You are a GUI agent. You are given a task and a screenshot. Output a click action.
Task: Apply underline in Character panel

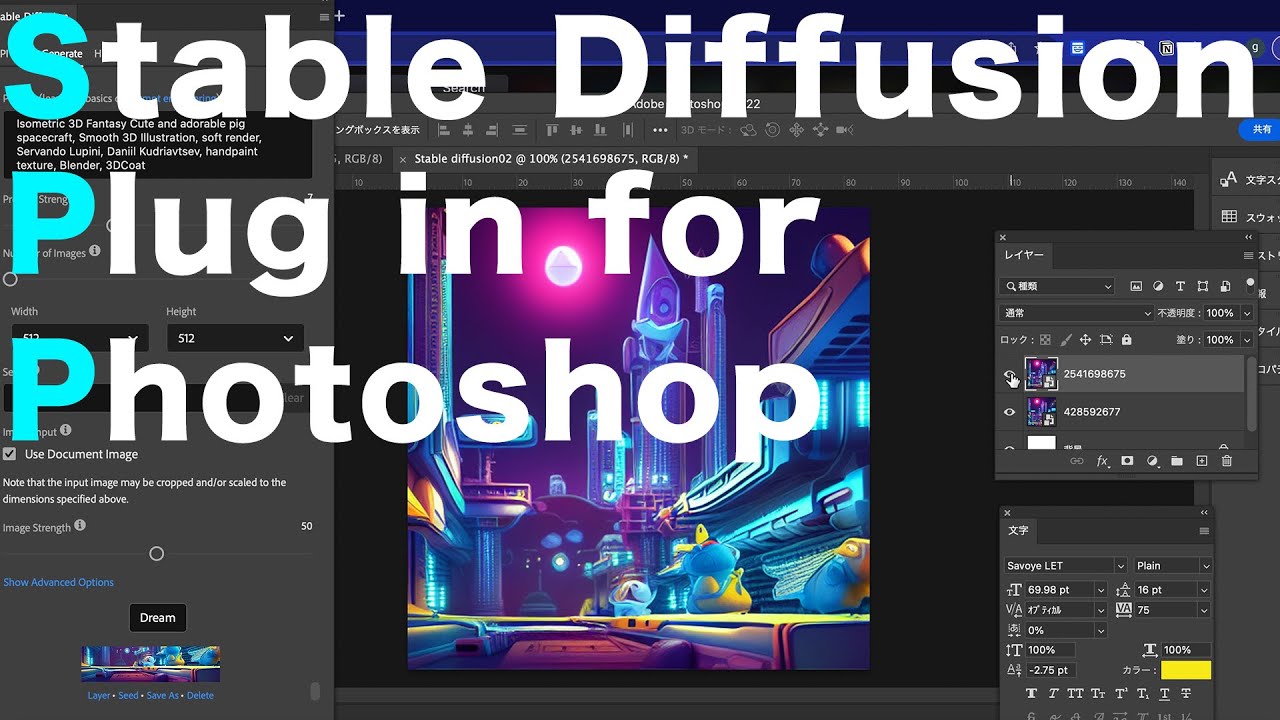pyautogui.click(x=1164, y=694)
